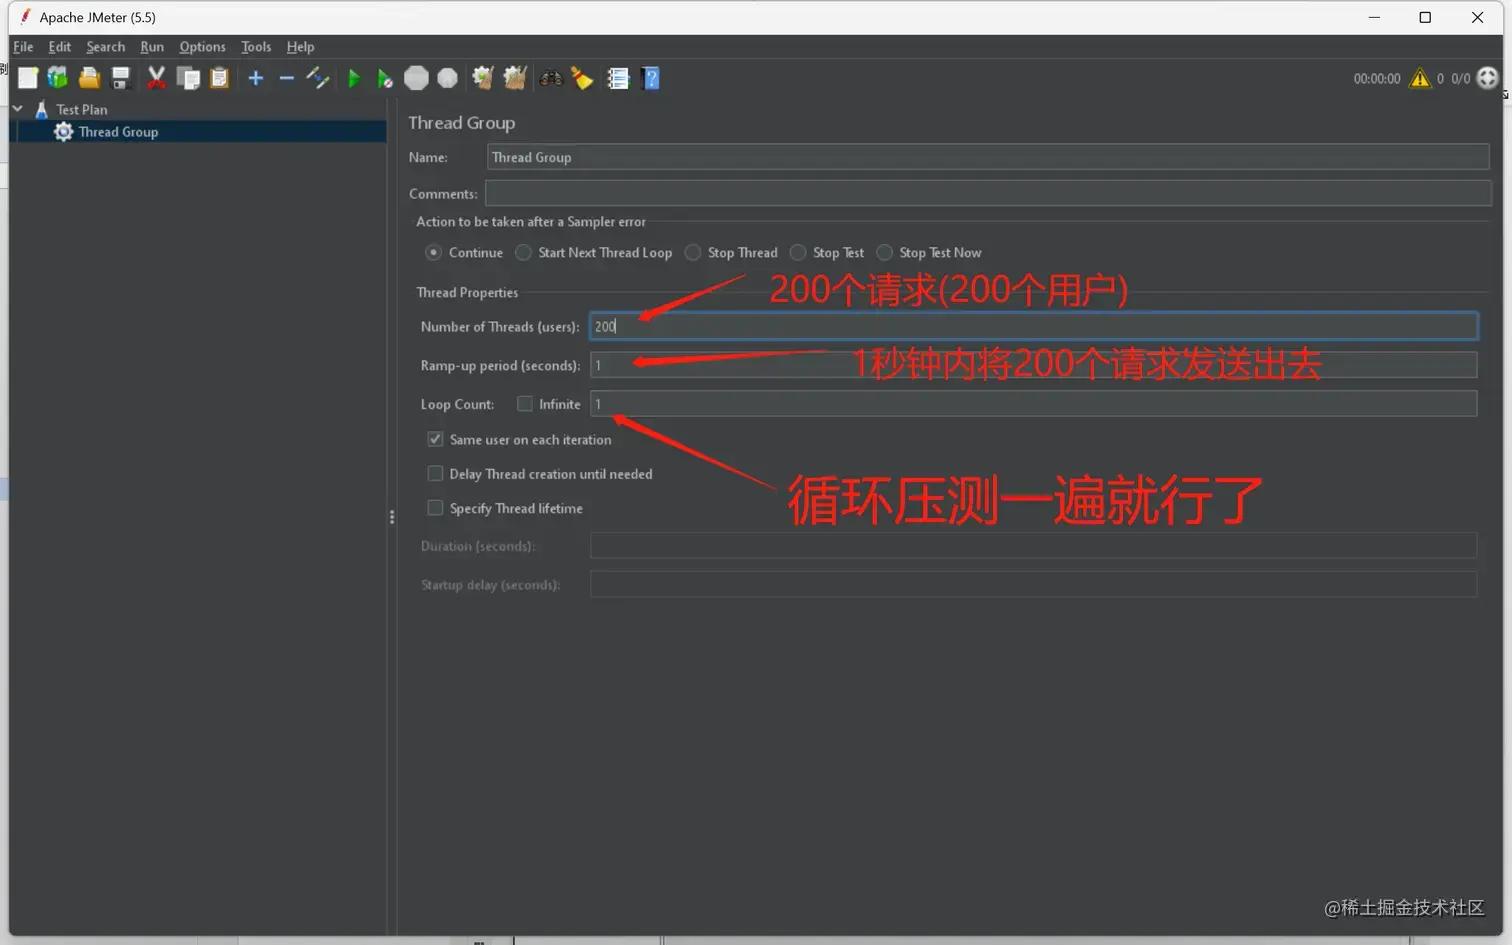Select Thread Group row in tree
The height and width of the screenshot is (945, 1512).
198,132
